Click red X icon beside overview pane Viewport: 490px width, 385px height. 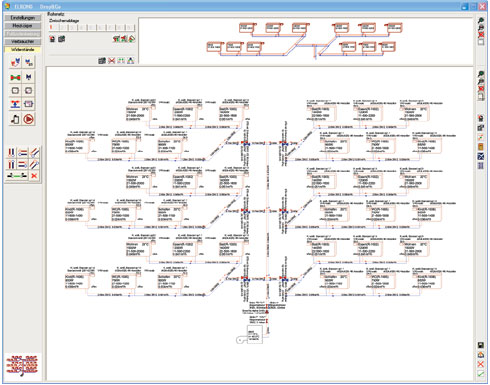(481, 35)
